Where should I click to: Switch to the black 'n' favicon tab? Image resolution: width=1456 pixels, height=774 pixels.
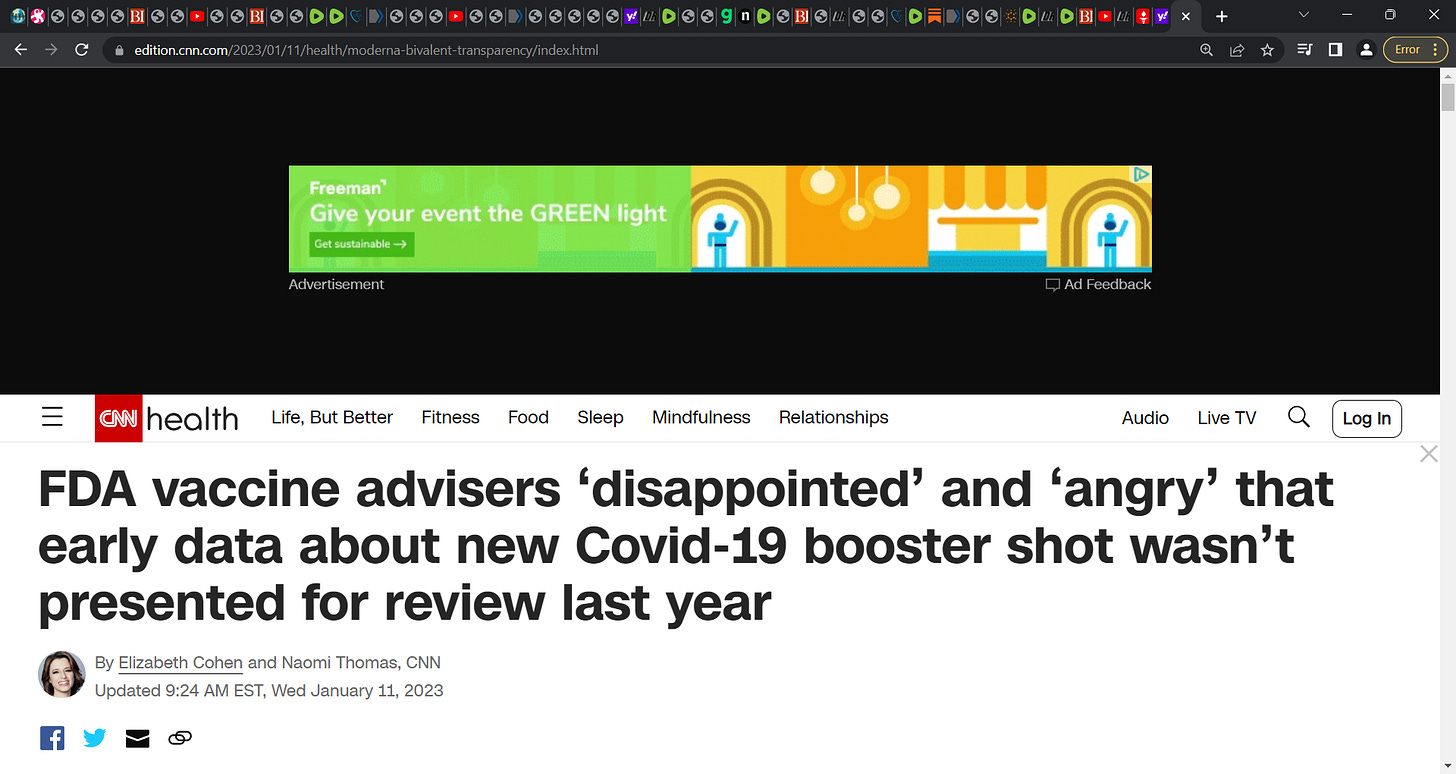(746, 16)
